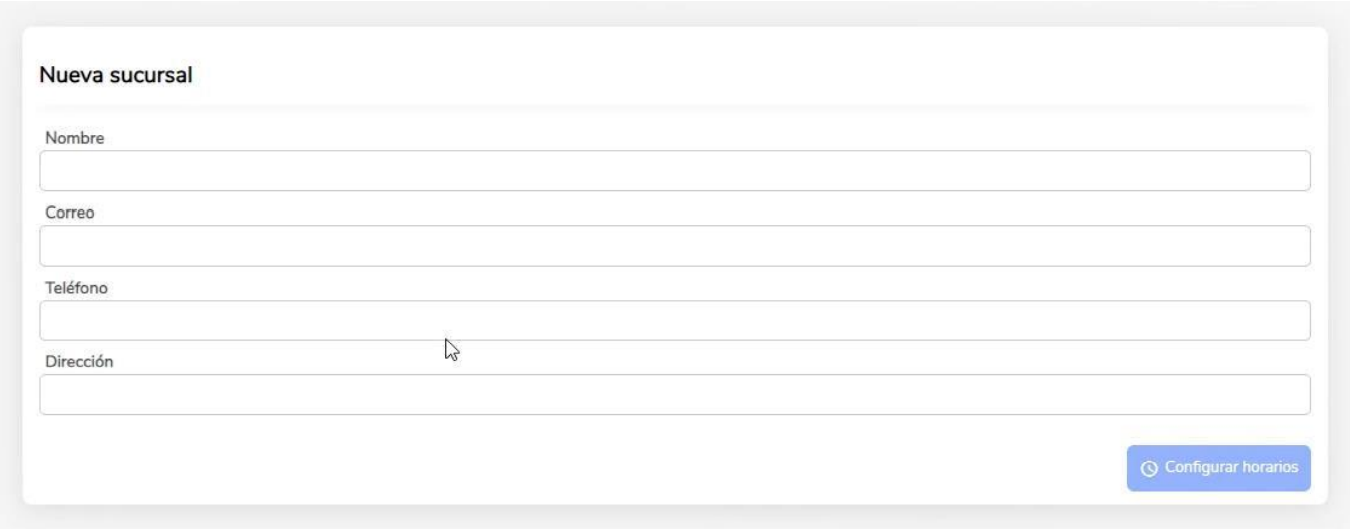Focus the Nombre input field
The width and height of the screenshot is (1350, 529).
tap(675, 171)
